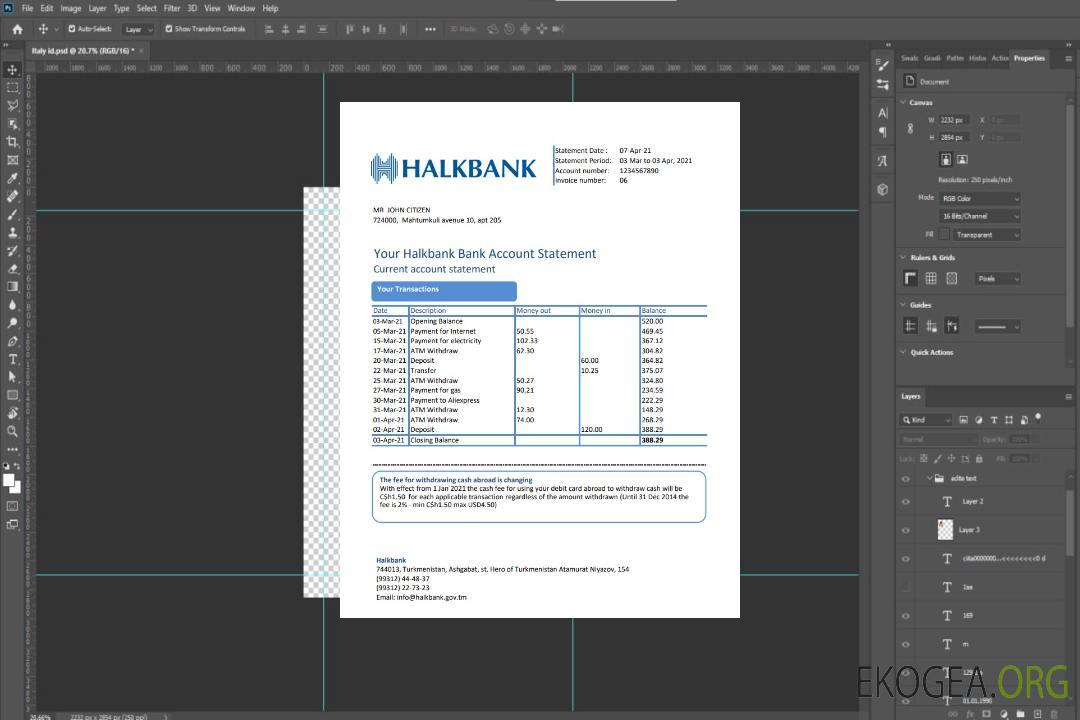Select the Path Selection arrow tool
Viewport: 1080px width, 720px height.
pyautogui.click(x=12, y=377)
